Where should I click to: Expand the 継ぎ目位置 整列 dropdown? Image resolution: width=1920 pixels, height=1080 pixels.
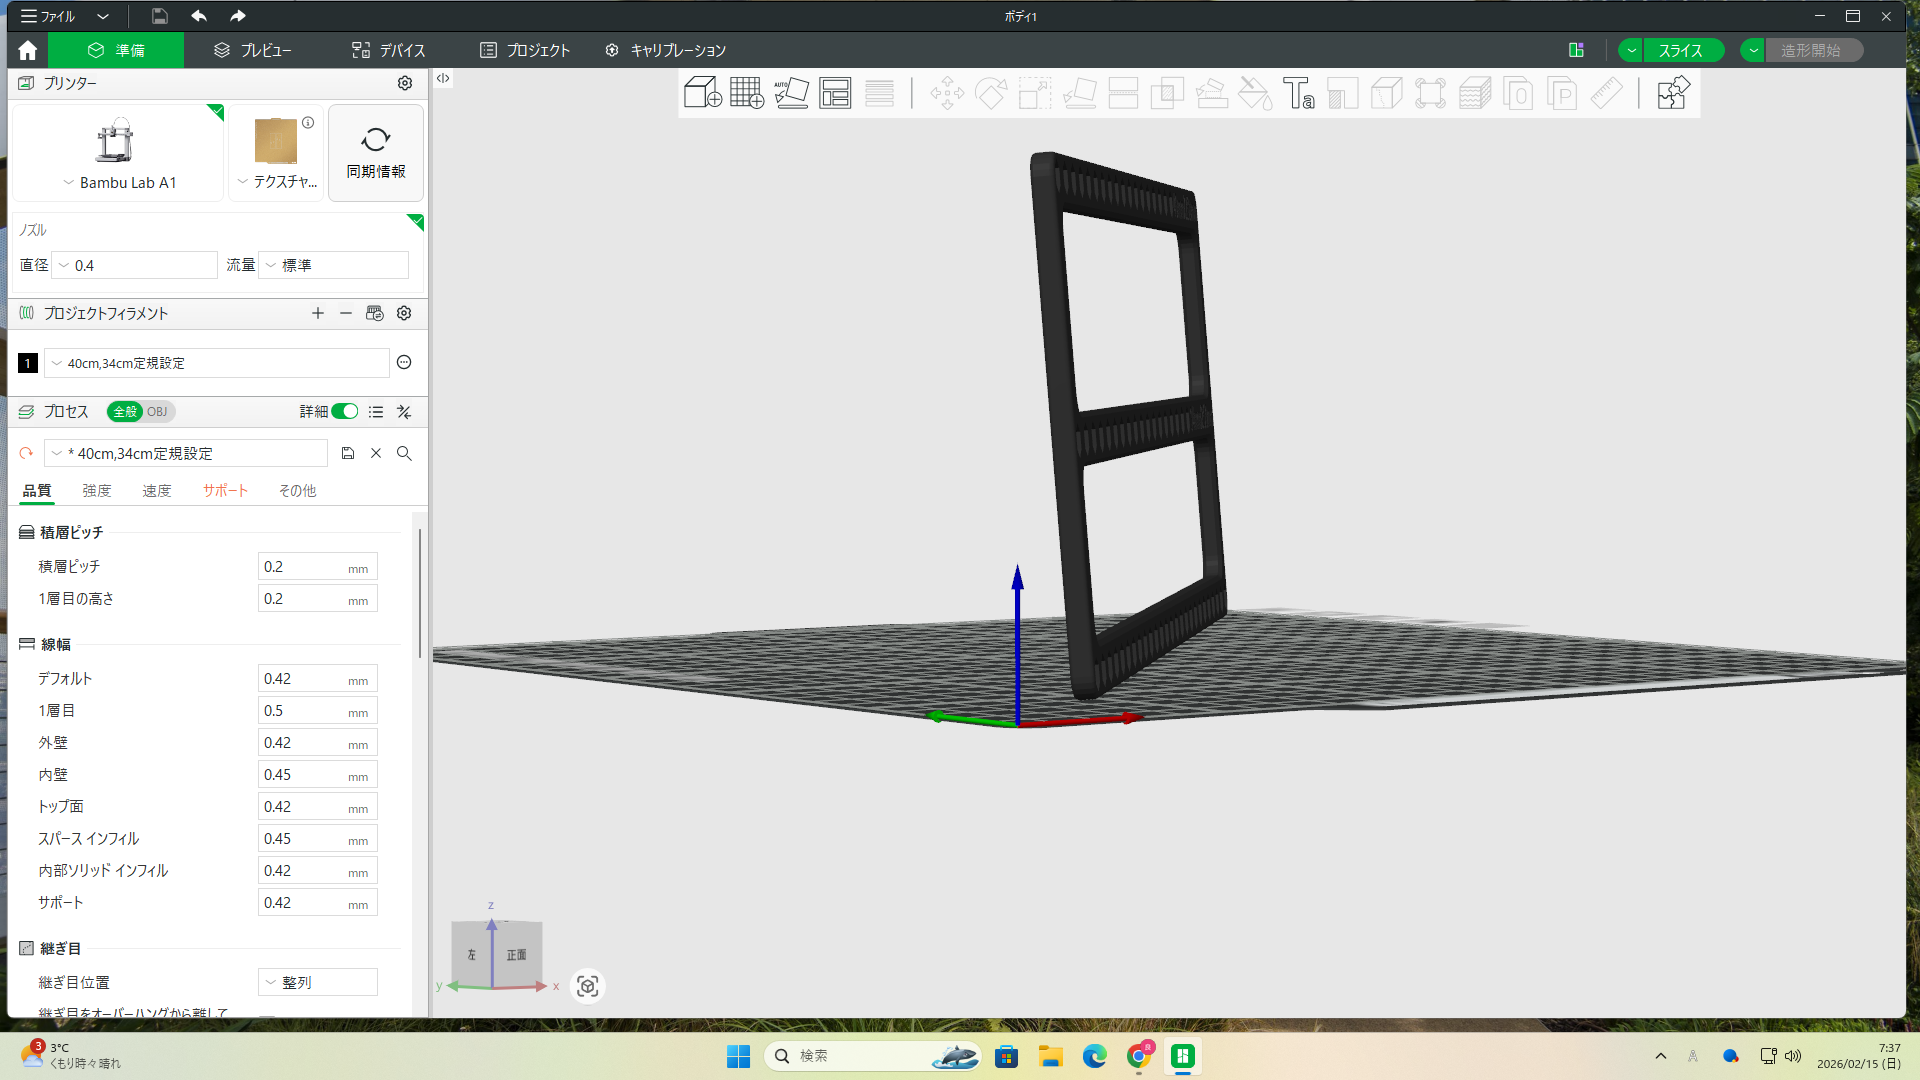(318, 982)
